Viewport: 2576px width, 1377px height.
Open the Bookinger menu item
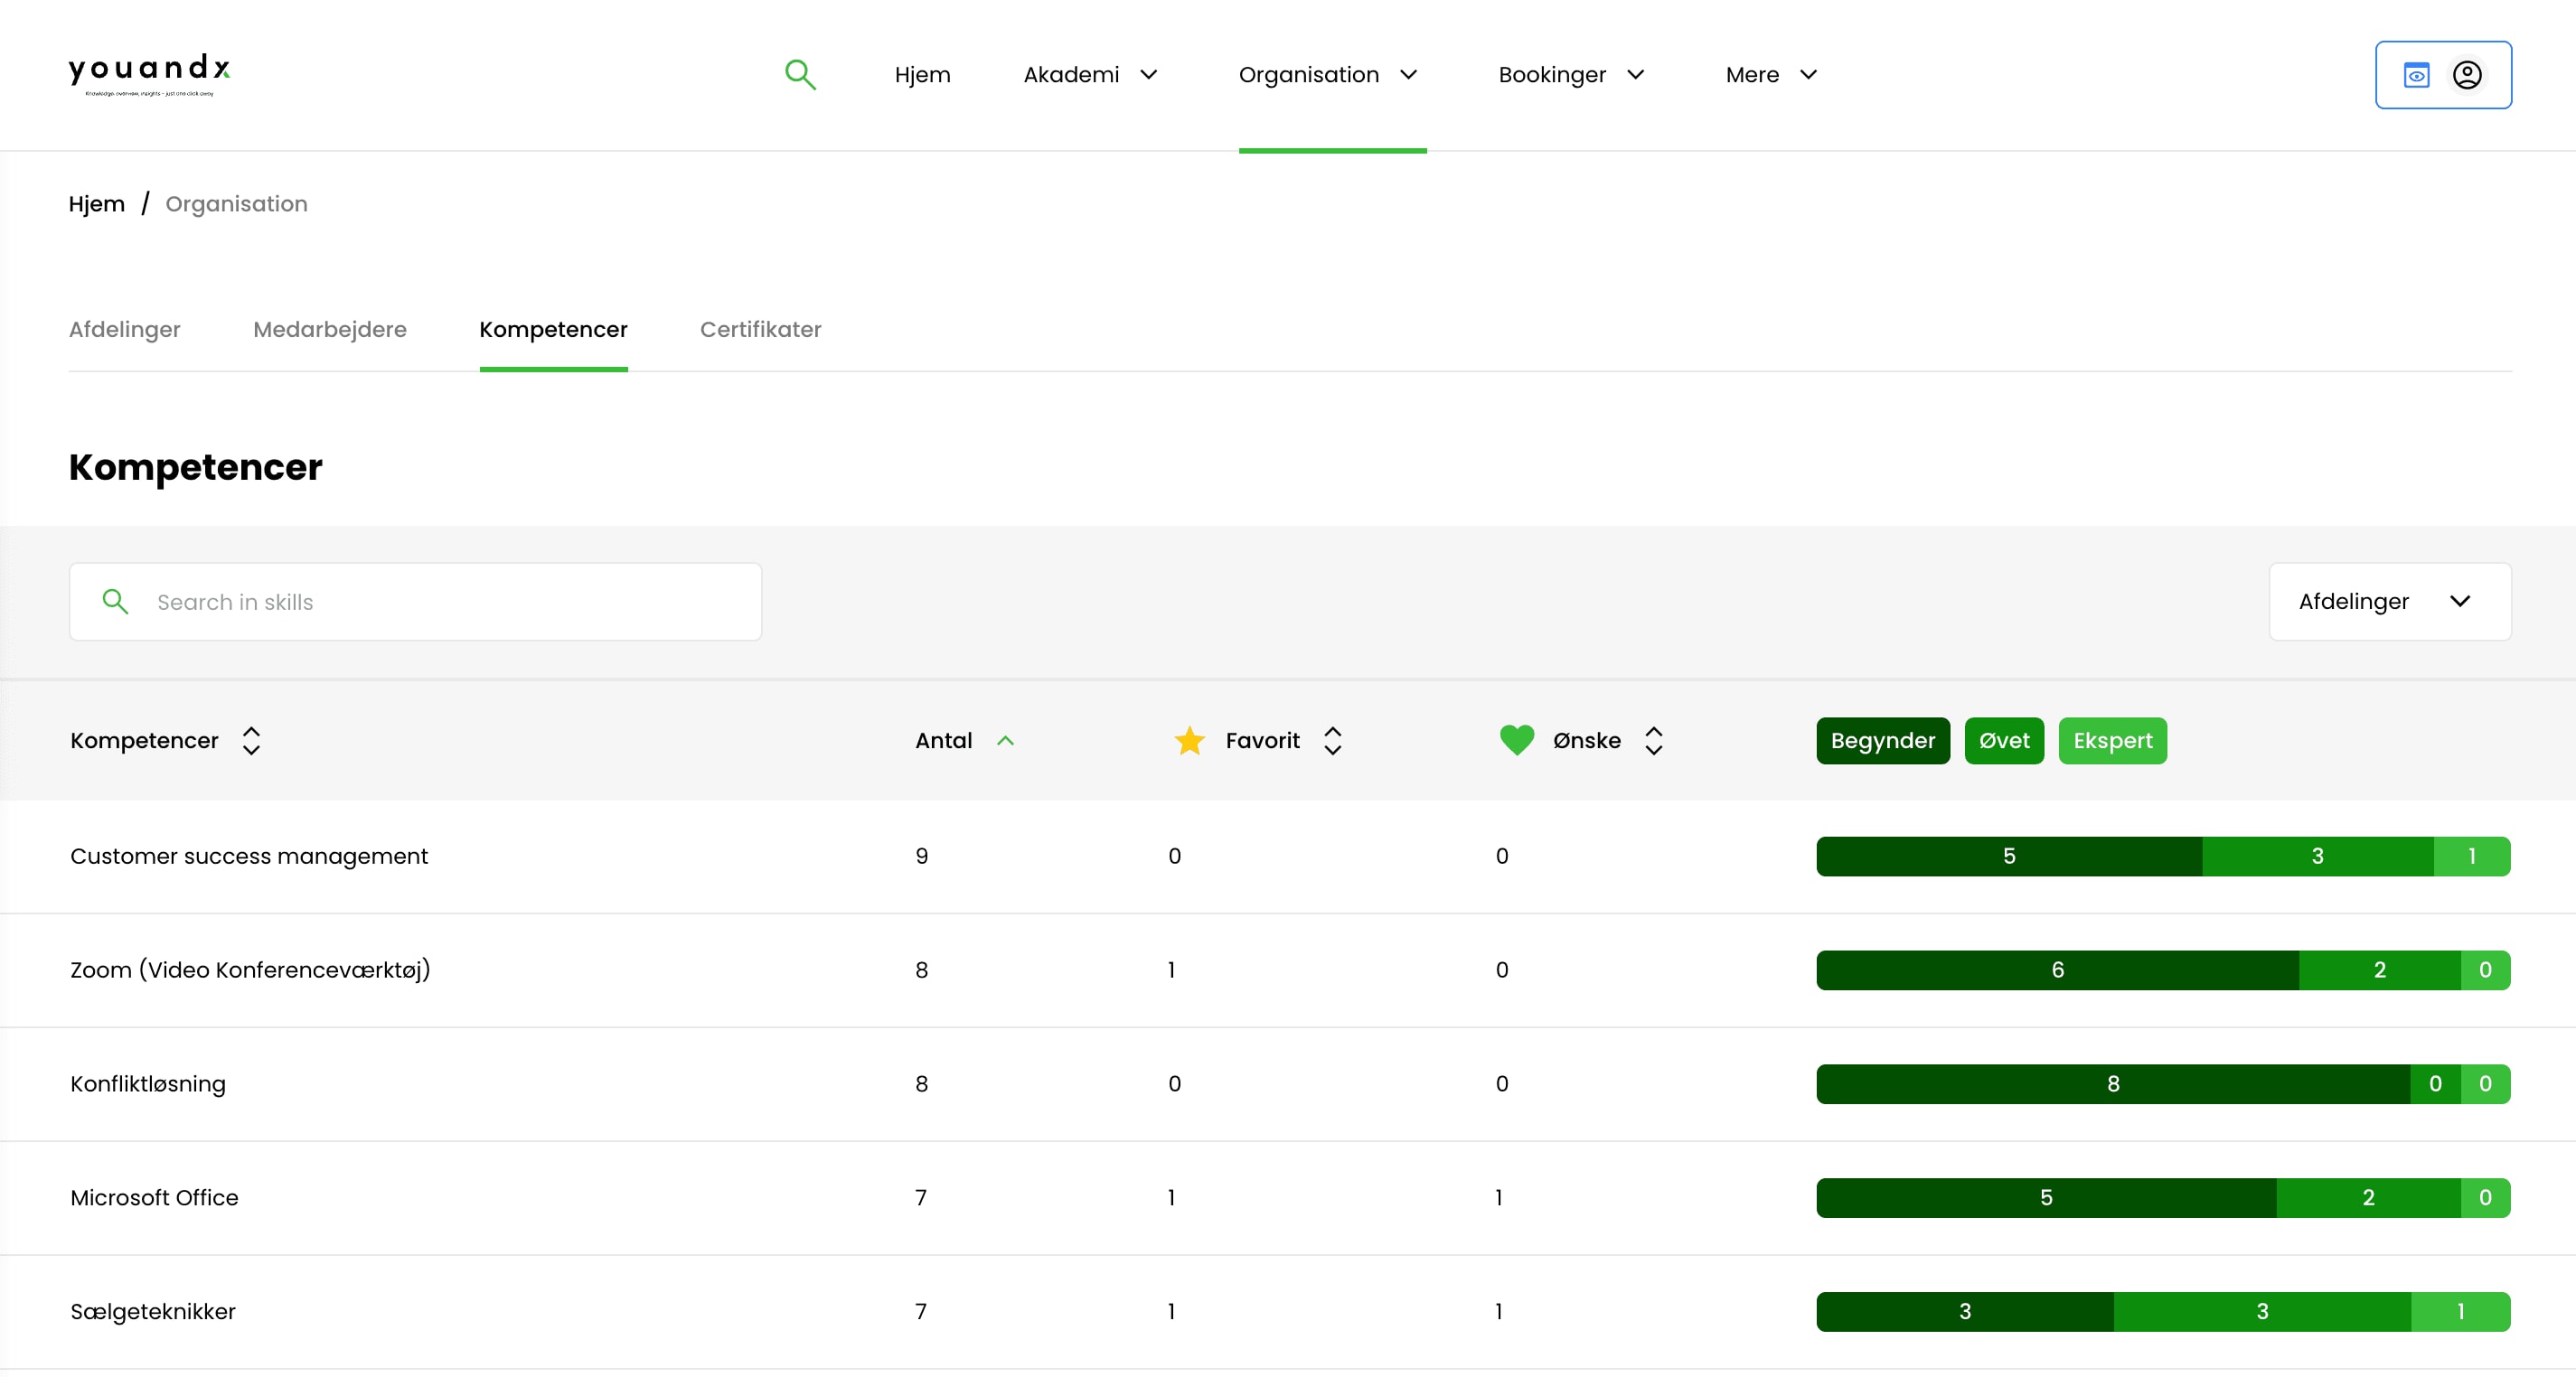(x=1552, y=75)
